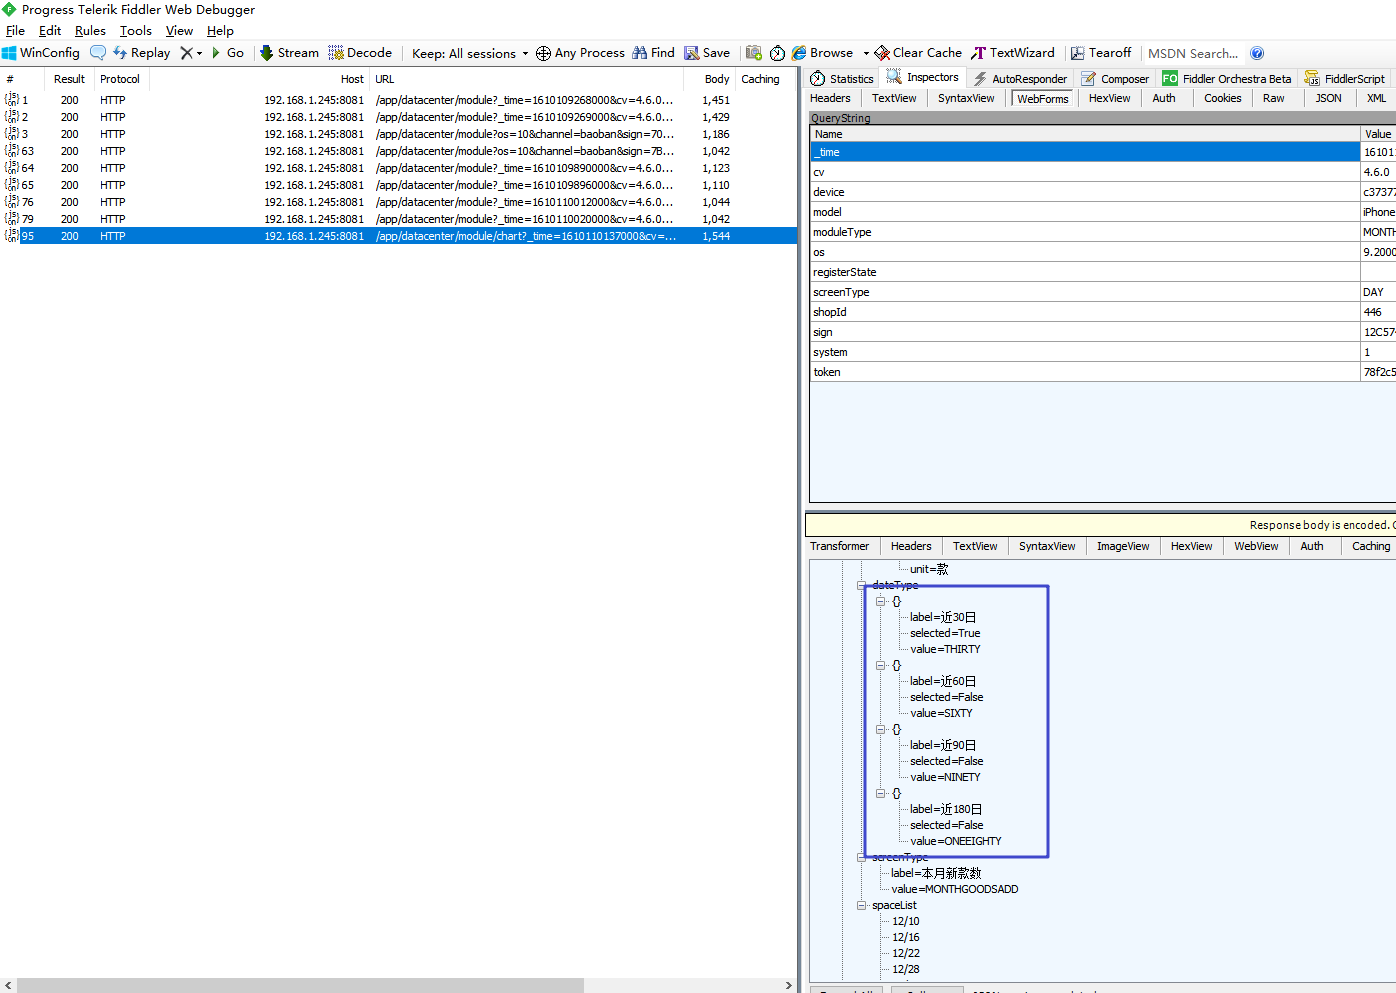Open the File menu
Screen dimensions: 1396x993
(x=15, y=31)
